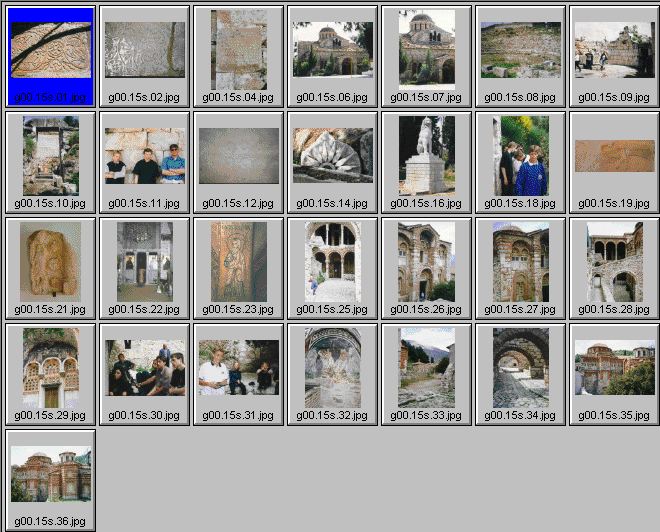Click the g00.15s.04.jpg stone inscription thumbnail

(238, 51)
